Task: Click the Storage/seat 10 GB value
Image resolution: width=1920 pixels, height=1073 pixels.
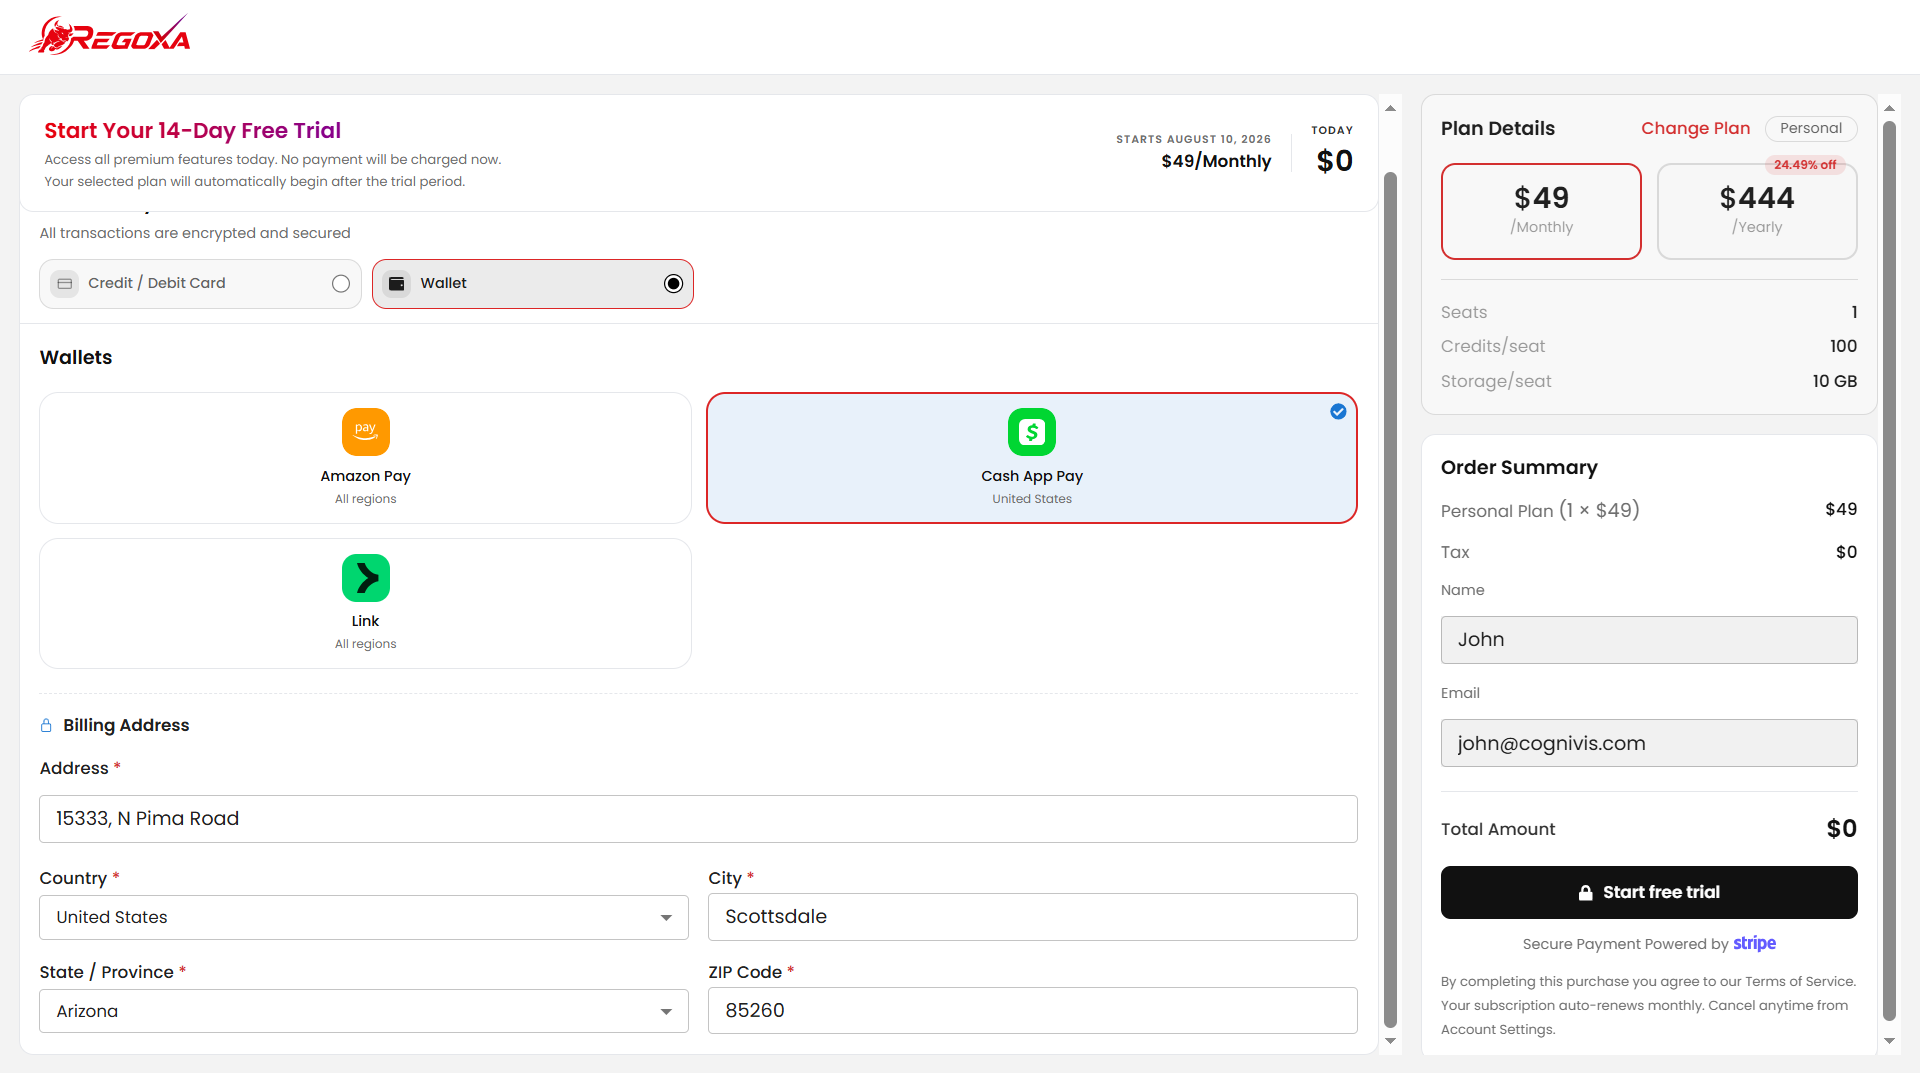Action: (1835, 381)
